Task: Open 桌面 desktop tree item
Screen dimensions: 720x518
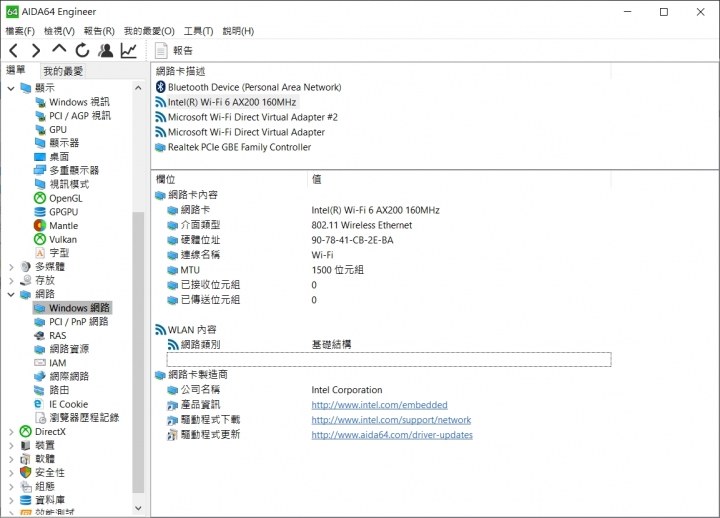Action: (x=59, y=157)
